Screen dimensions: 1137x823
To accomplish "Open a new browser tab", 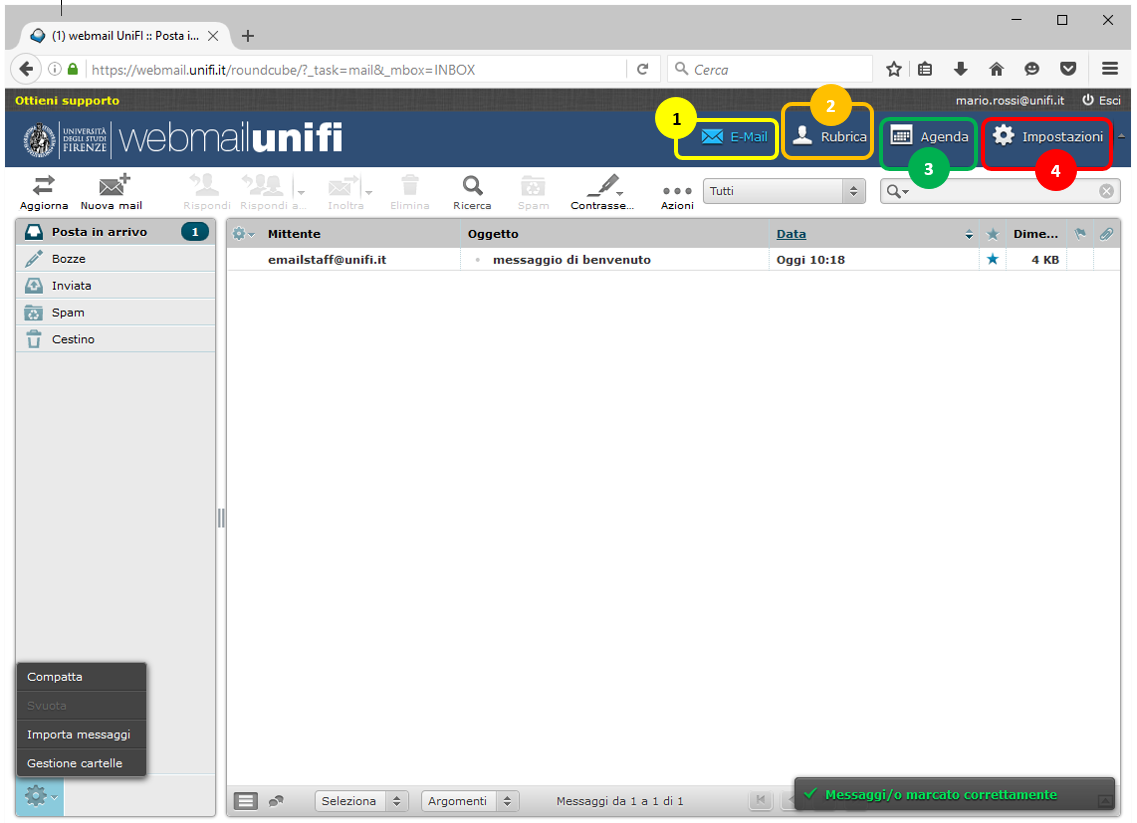I will click(x=247, y=36).
